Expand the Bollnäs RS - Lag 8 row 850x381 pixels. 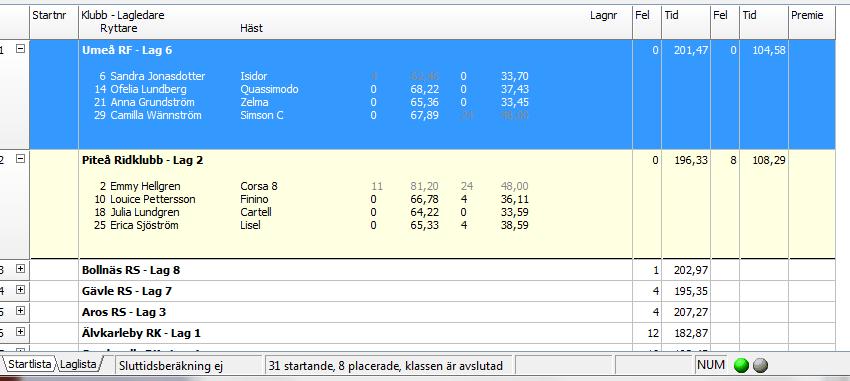(20, 269)
